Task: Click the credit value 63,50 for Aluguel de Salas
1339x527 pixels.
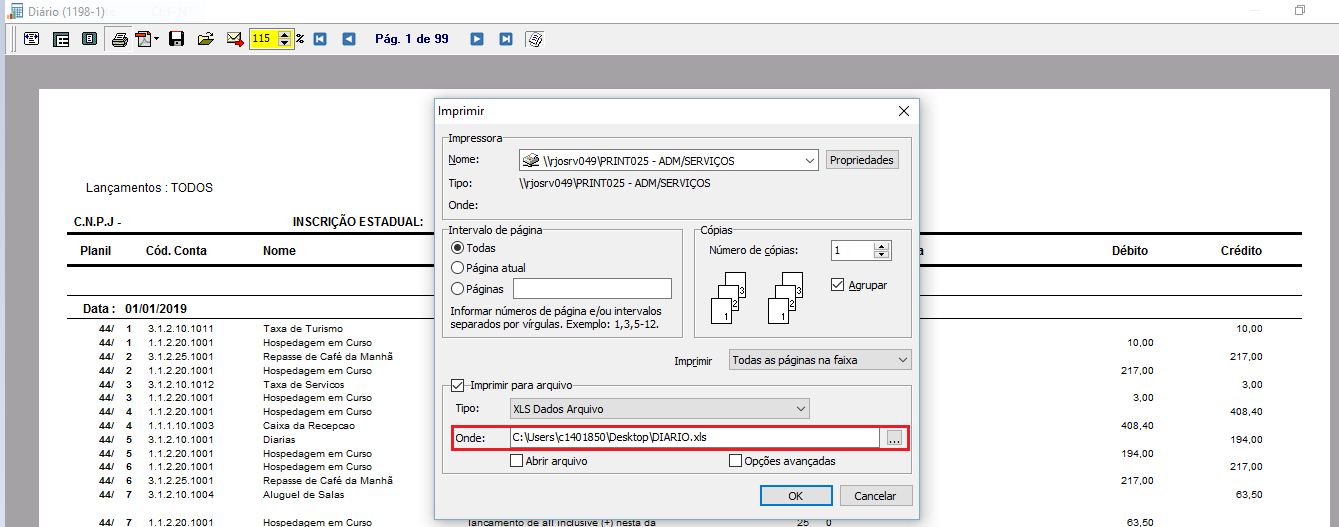Action: point(1250,494)
